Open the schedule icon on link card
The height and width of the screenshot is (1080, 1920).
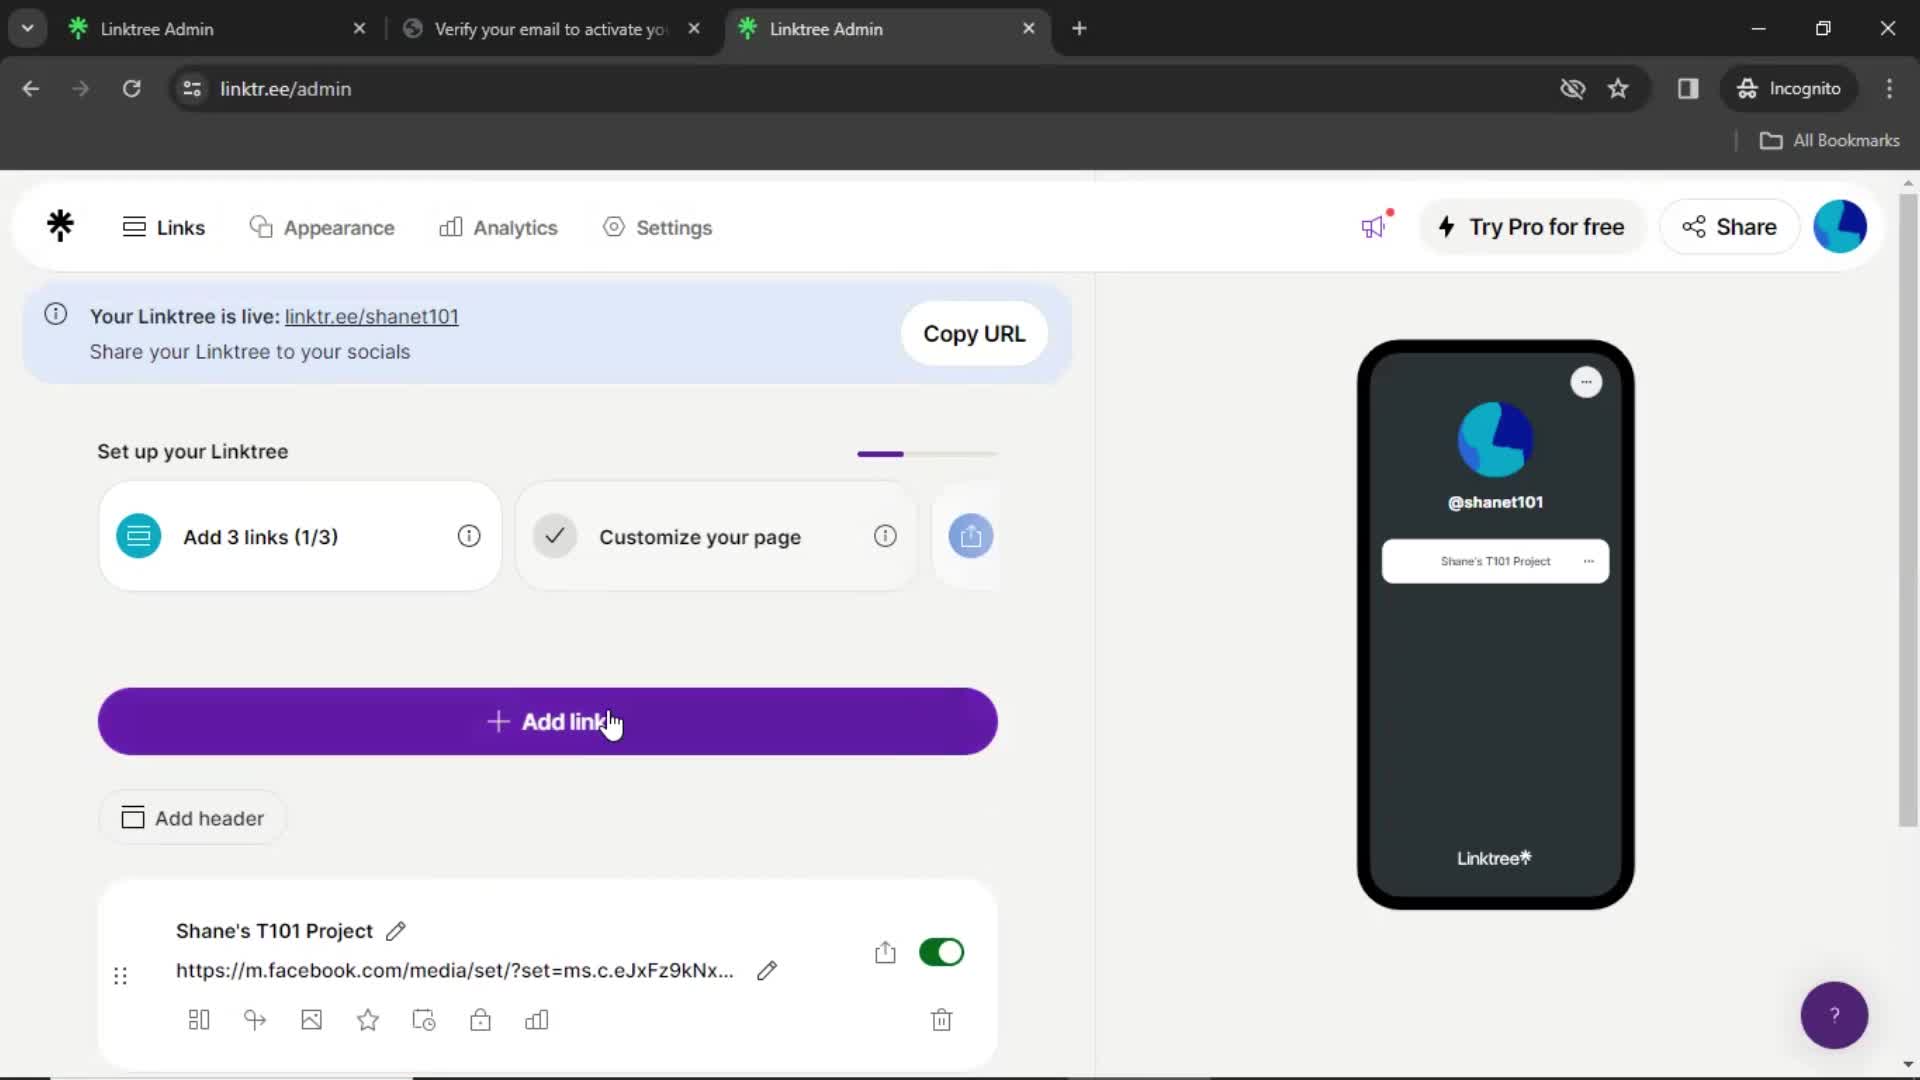pos(424,1020)
